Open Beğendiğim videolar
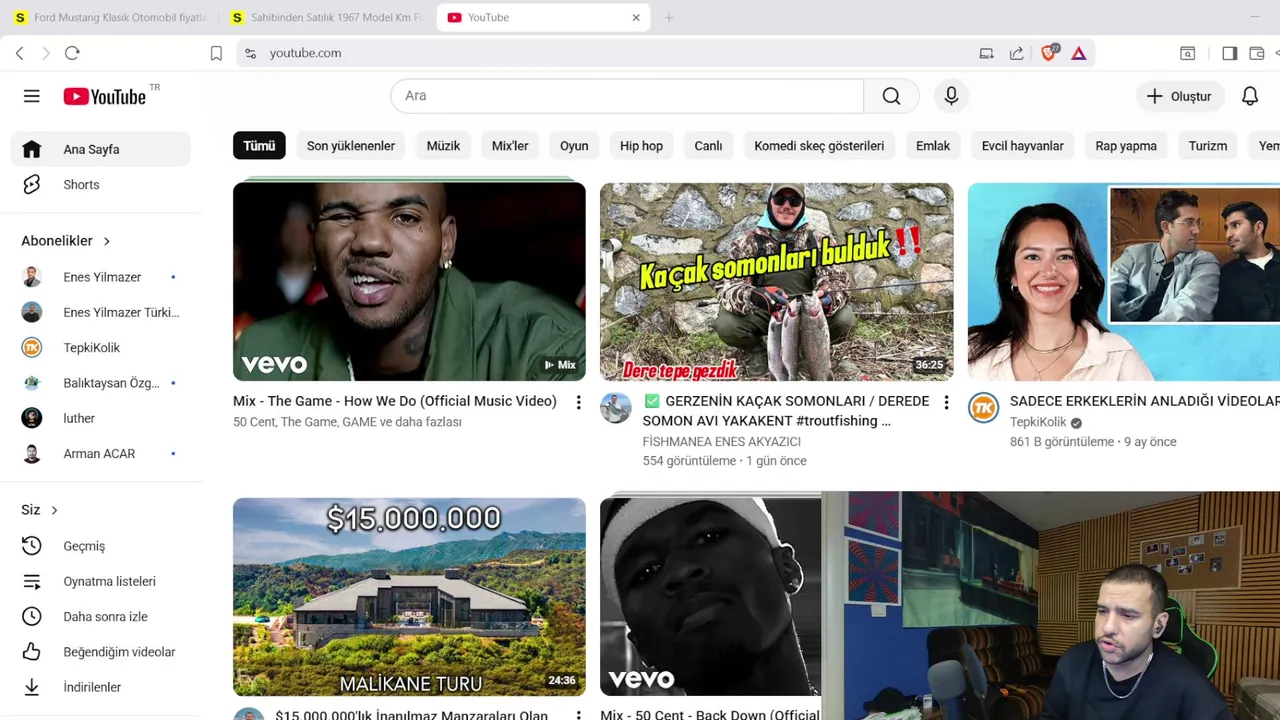The height and width of the screenshot is (720, 1280). [100, 652]
